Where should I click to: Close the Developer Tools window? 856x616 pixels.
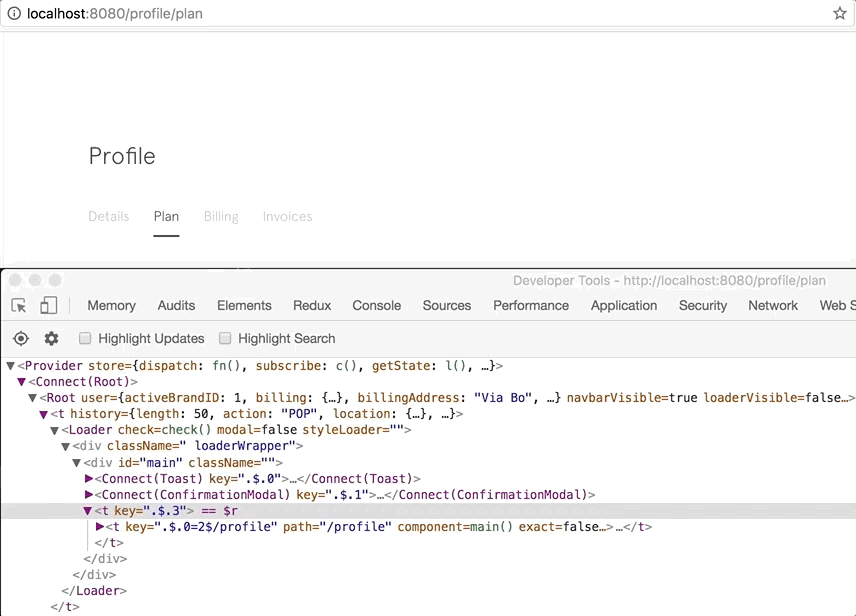pos(15,280)
